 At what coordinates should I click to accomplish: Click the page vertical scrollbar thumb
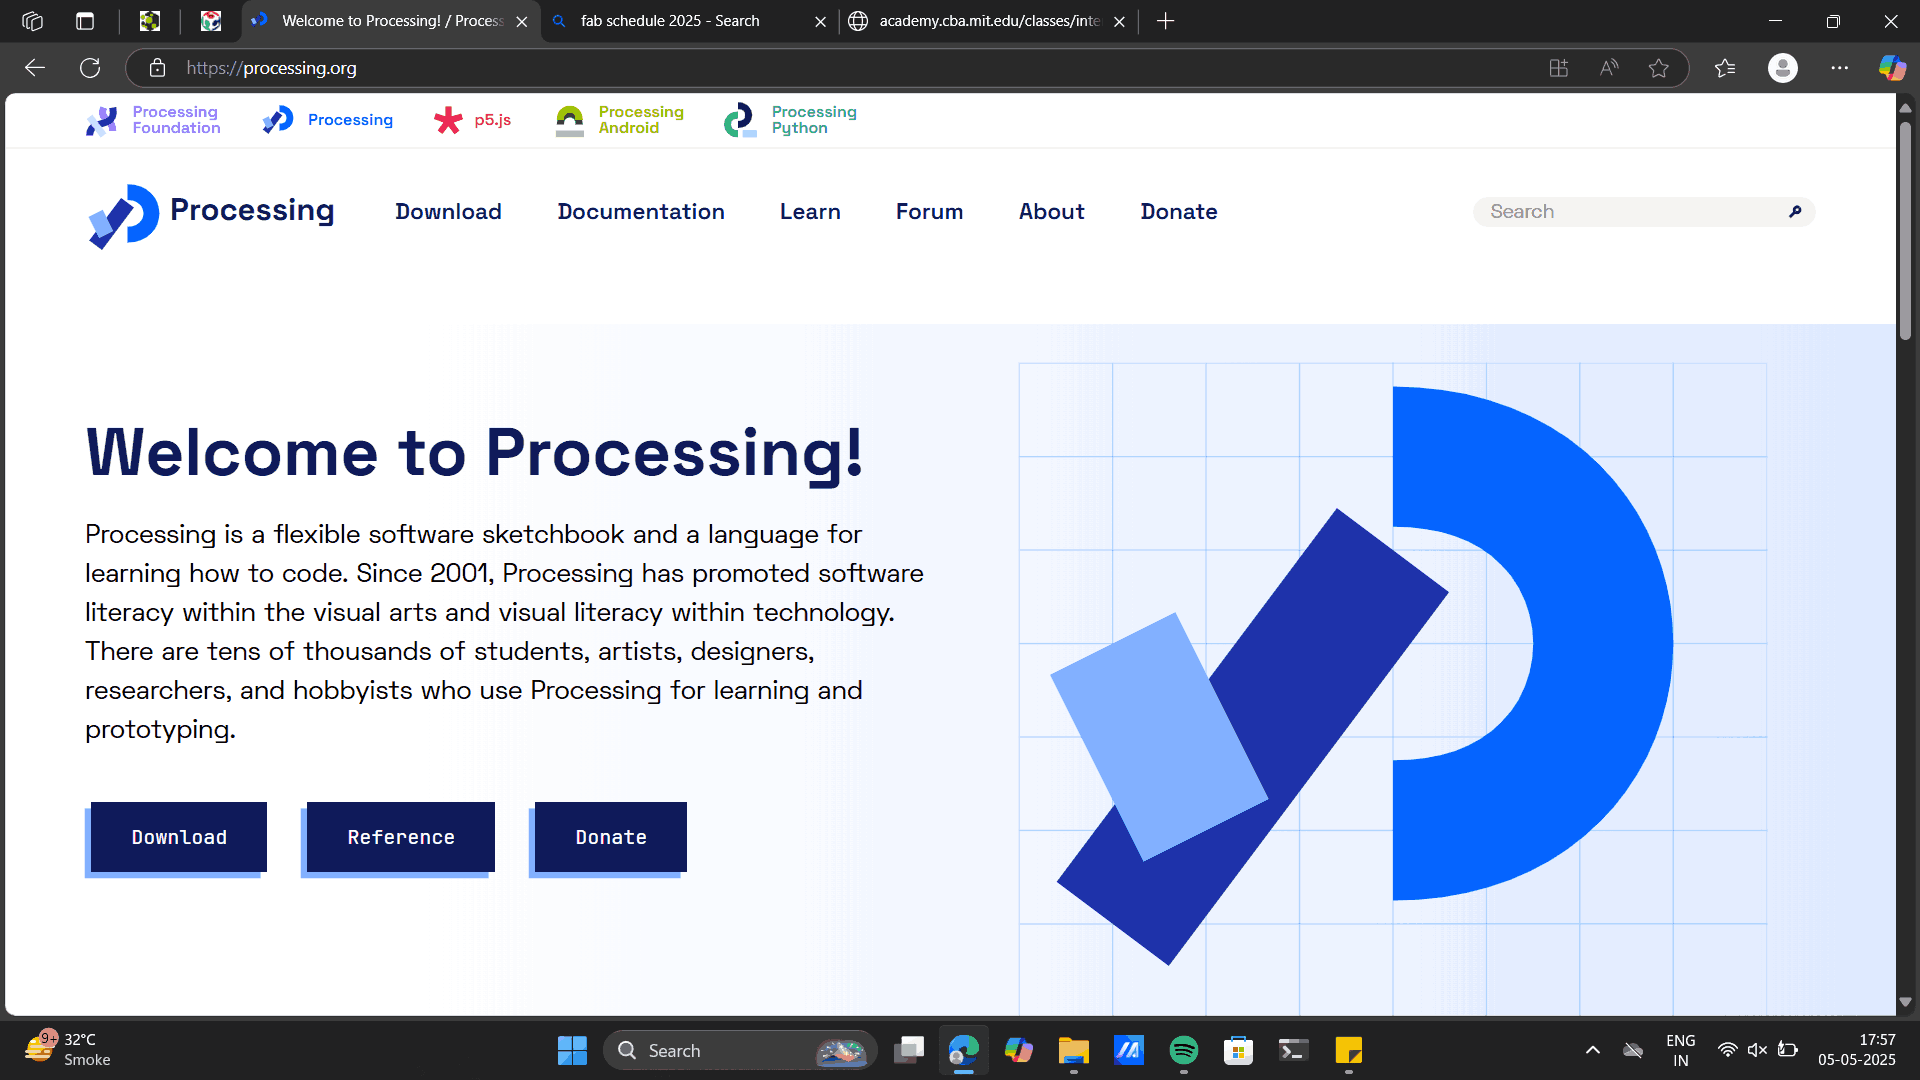[x=1905, y=230]
